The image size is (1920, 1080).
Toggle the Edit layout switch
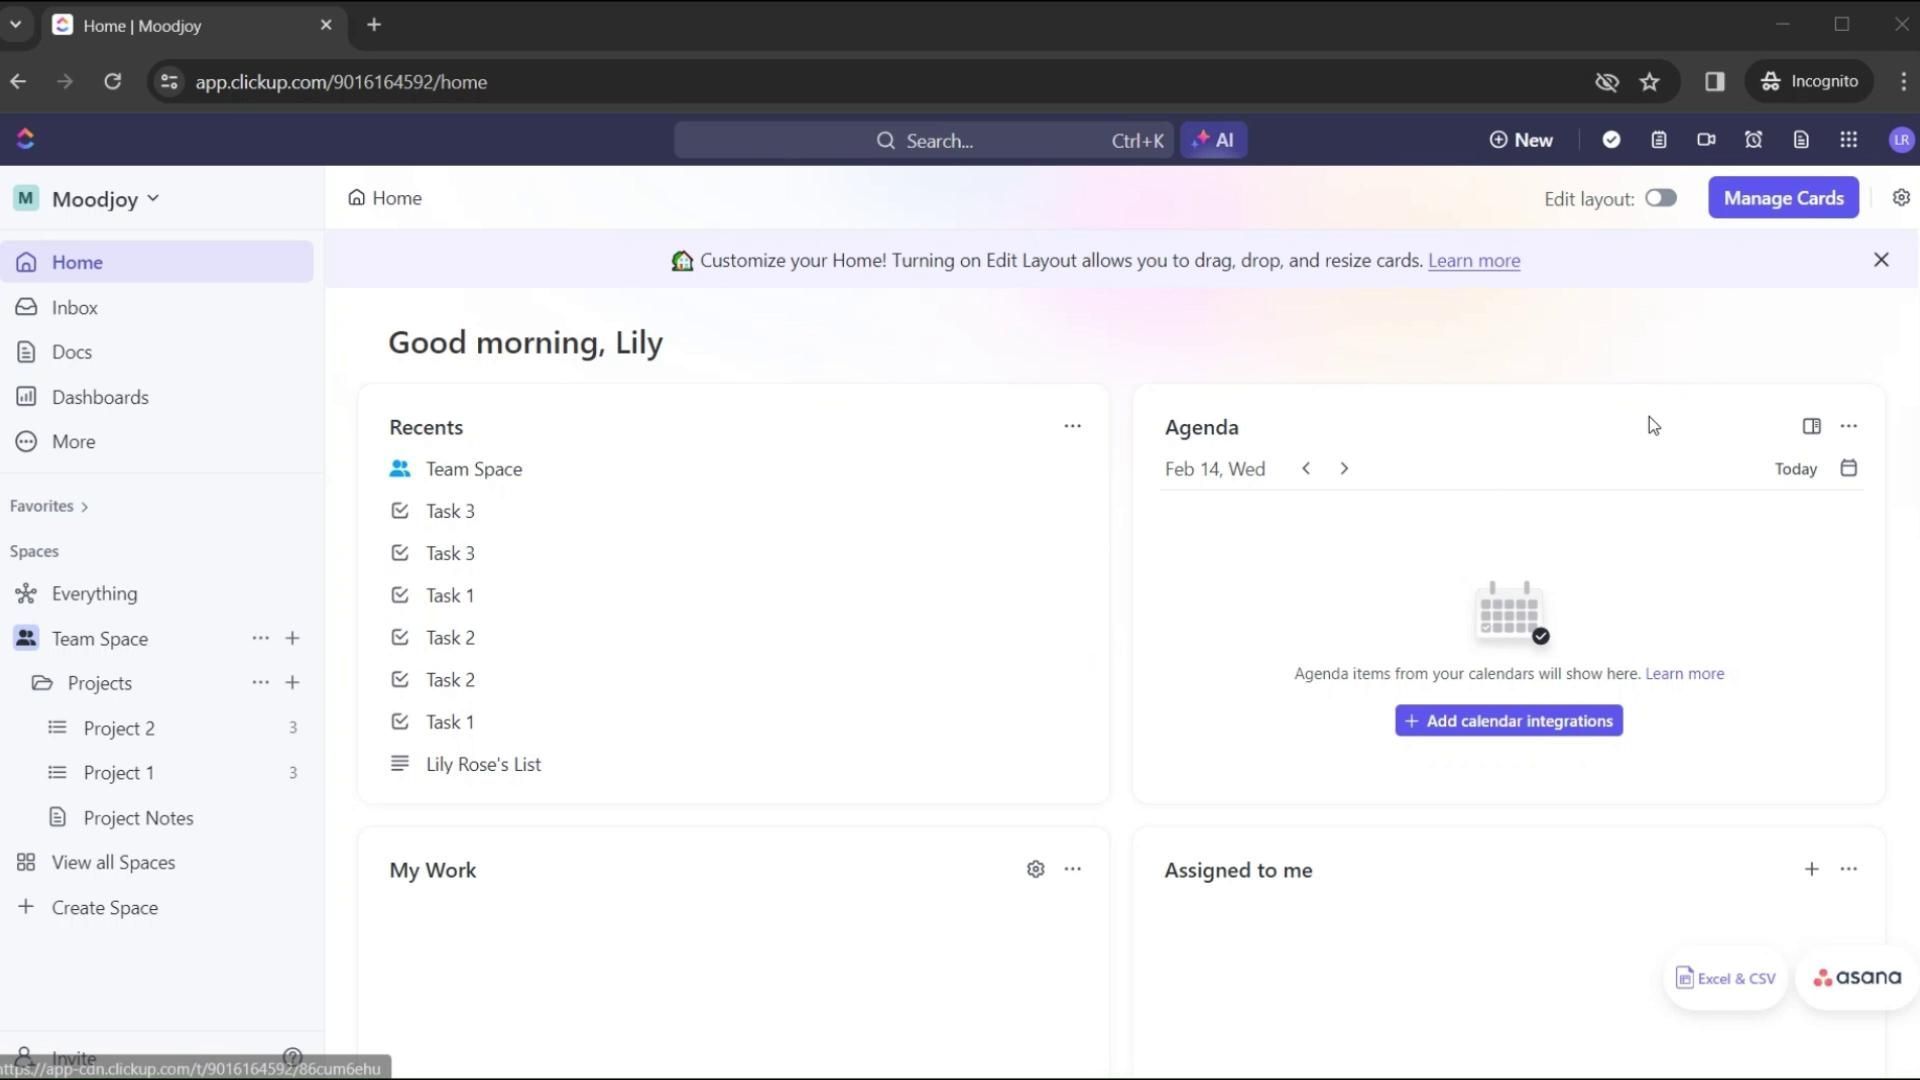[x=1660, y=198]
